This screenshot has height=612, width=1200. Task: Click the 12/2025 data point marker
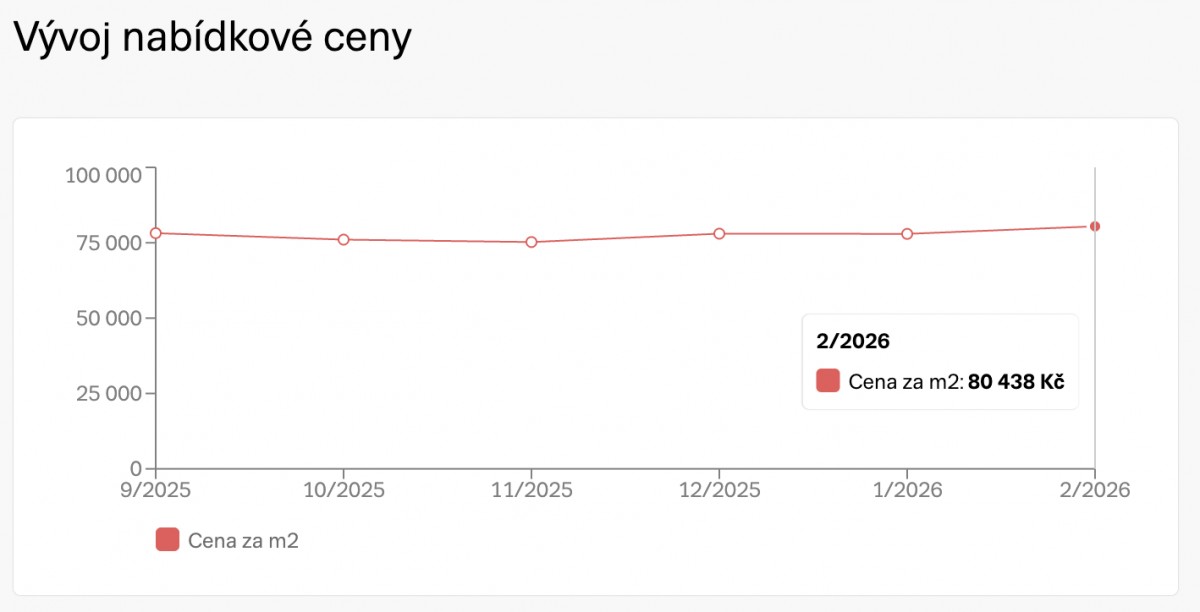719,234
